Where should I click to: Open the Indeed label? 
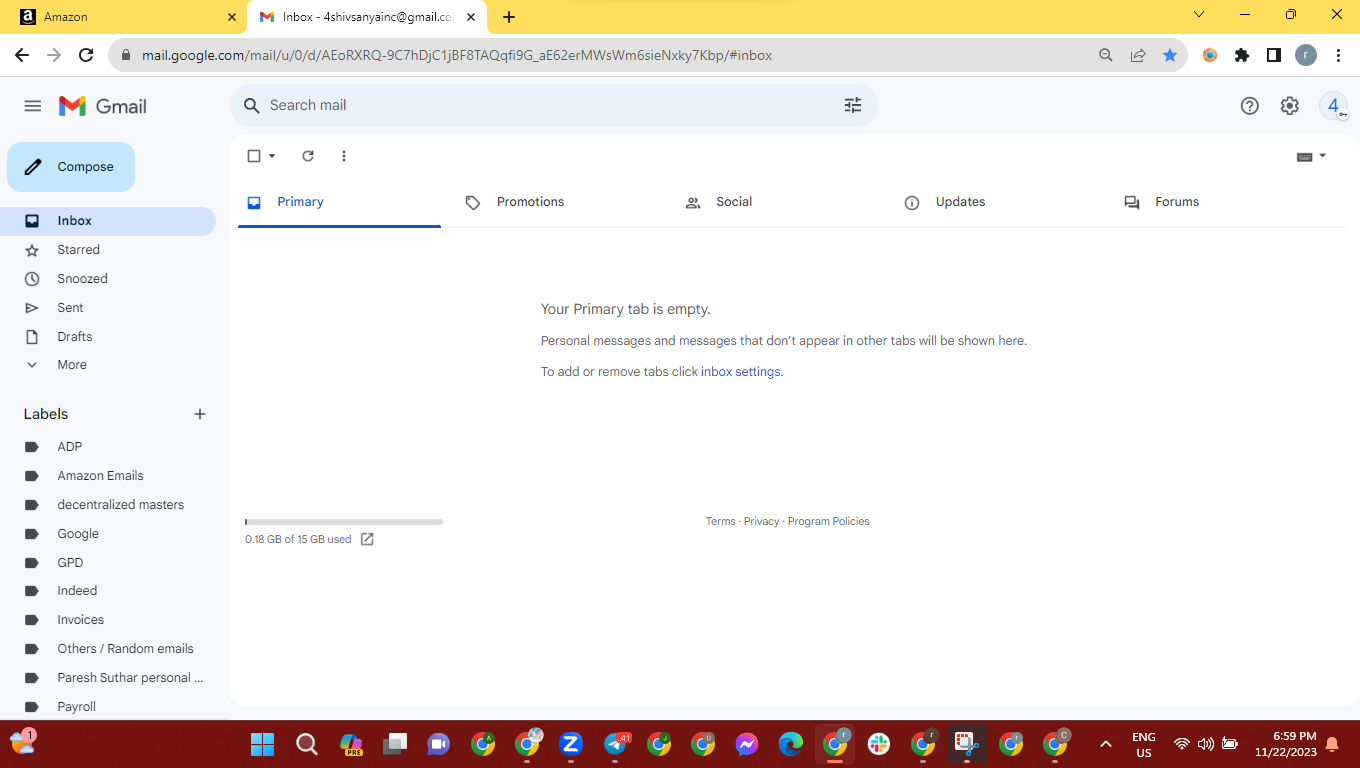108,591
